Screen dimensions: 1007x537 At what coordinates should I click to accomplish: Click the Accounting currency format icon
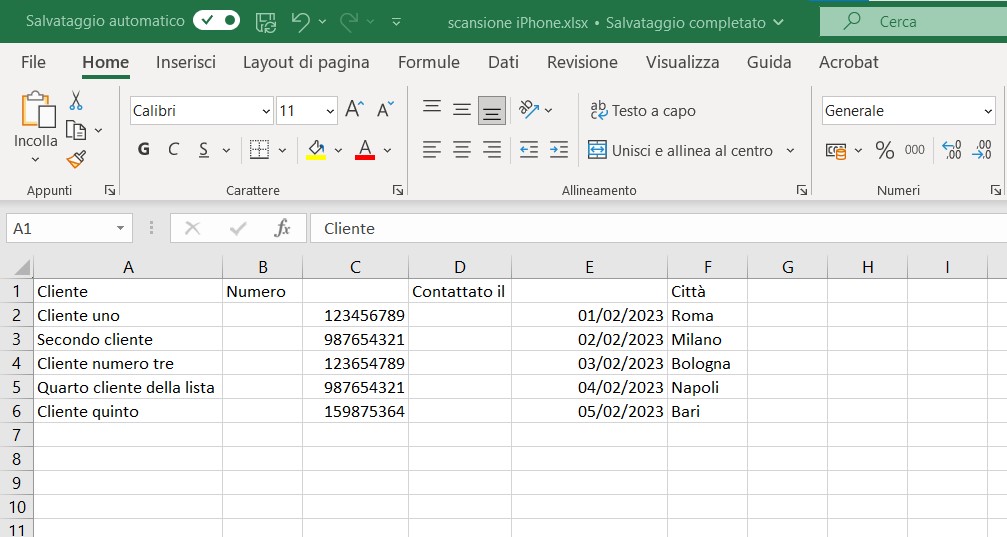pyautogui.click(x=836, y=151)
